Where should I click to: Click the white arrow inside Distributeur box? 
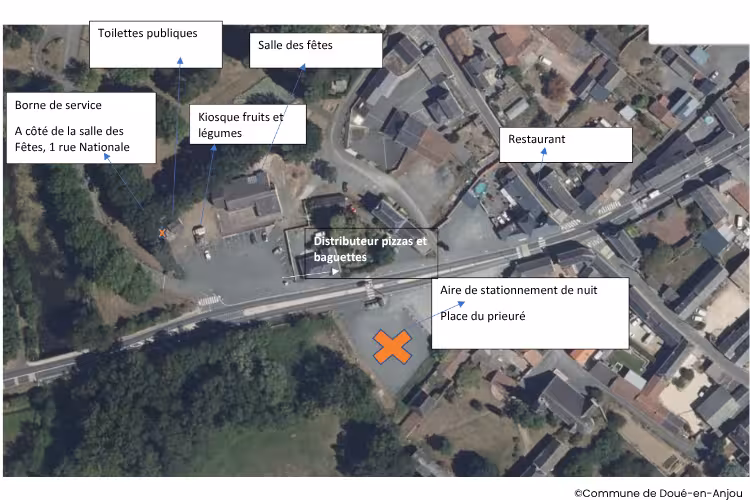tap(335, 272)
